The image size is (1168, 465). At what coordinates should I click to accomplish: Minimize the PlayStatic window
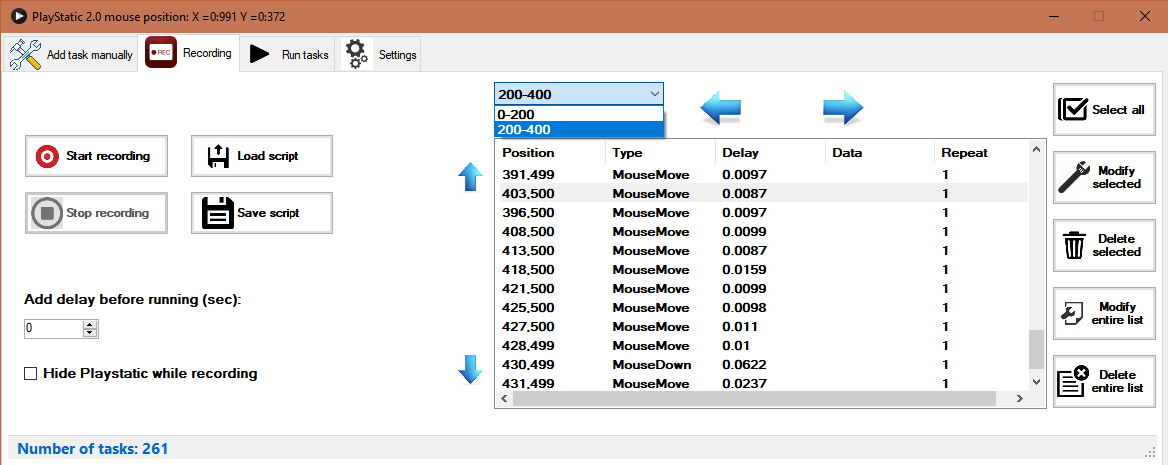[1053, 16]
